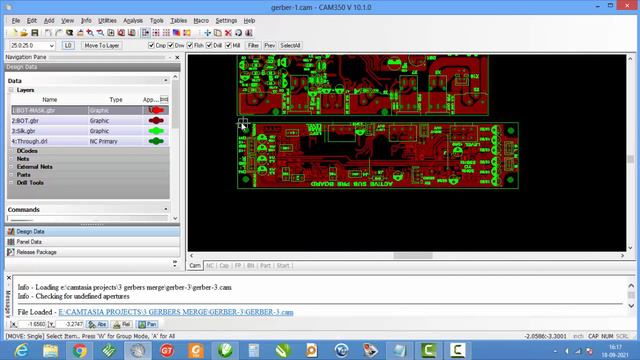
Task: Open the Tables menu
Action: tap(179, 20)
